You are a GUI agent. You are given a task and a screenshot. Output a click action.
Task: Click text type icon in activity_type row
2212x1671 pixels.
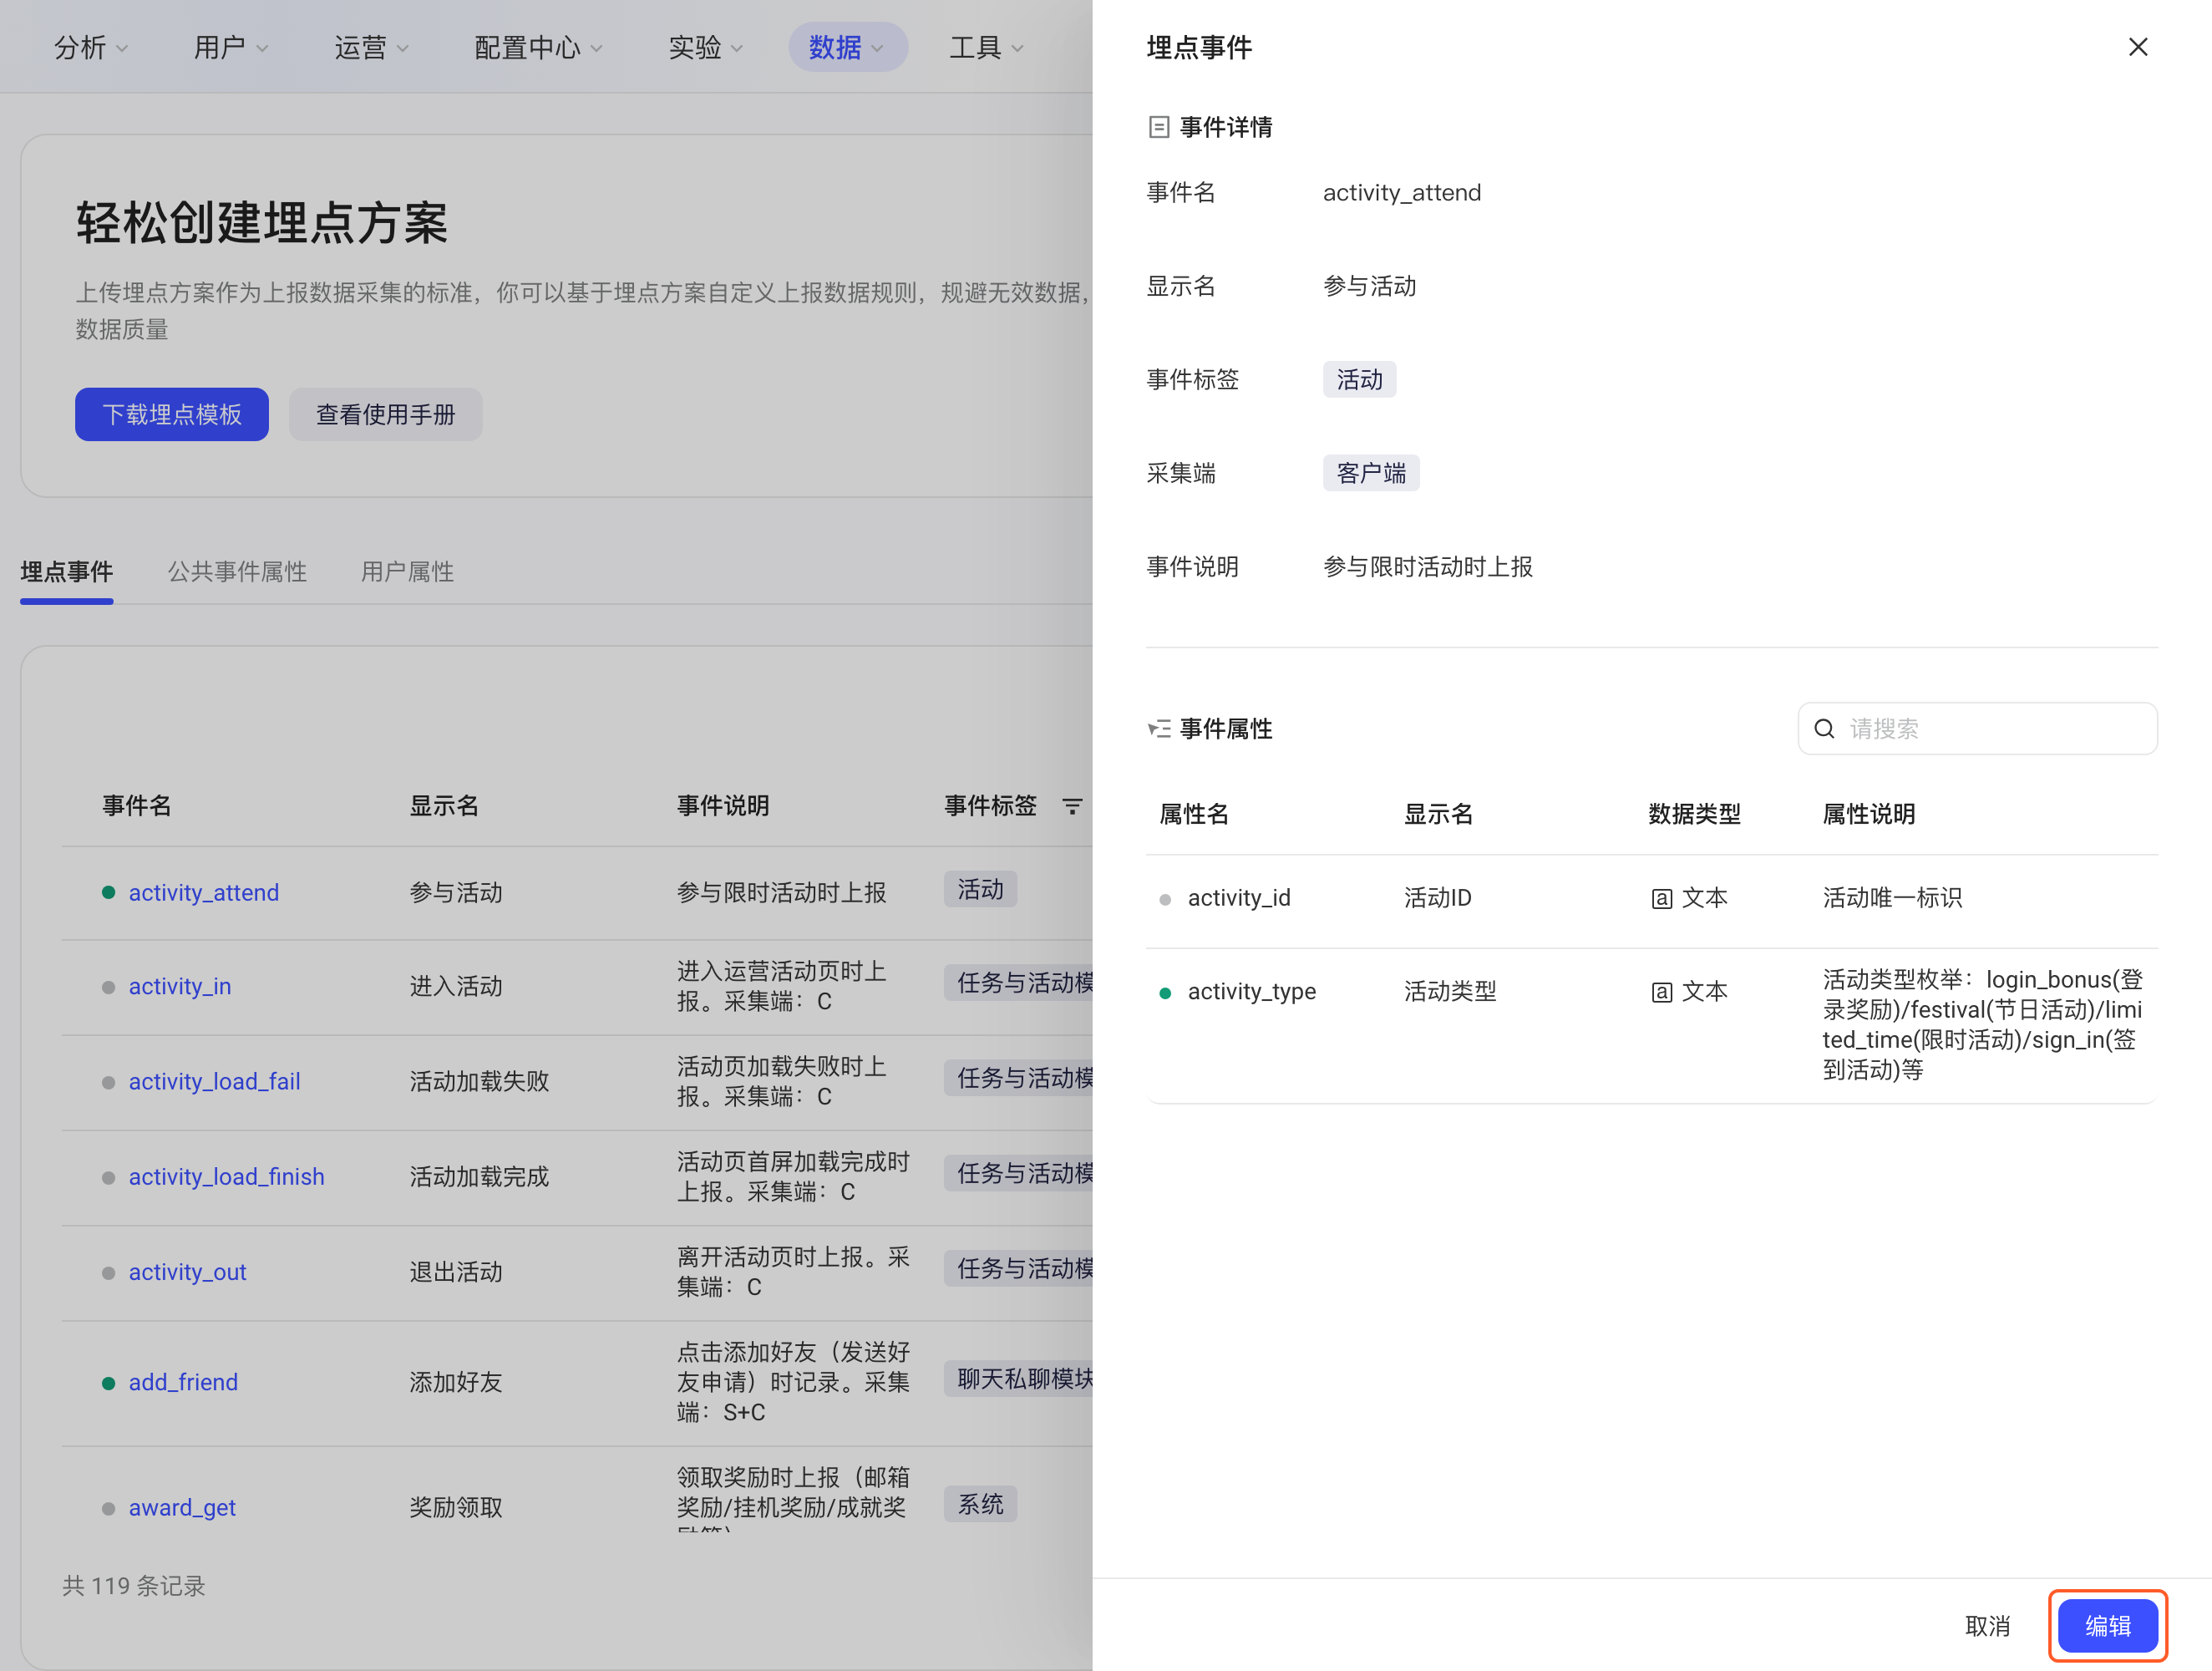1661,992
